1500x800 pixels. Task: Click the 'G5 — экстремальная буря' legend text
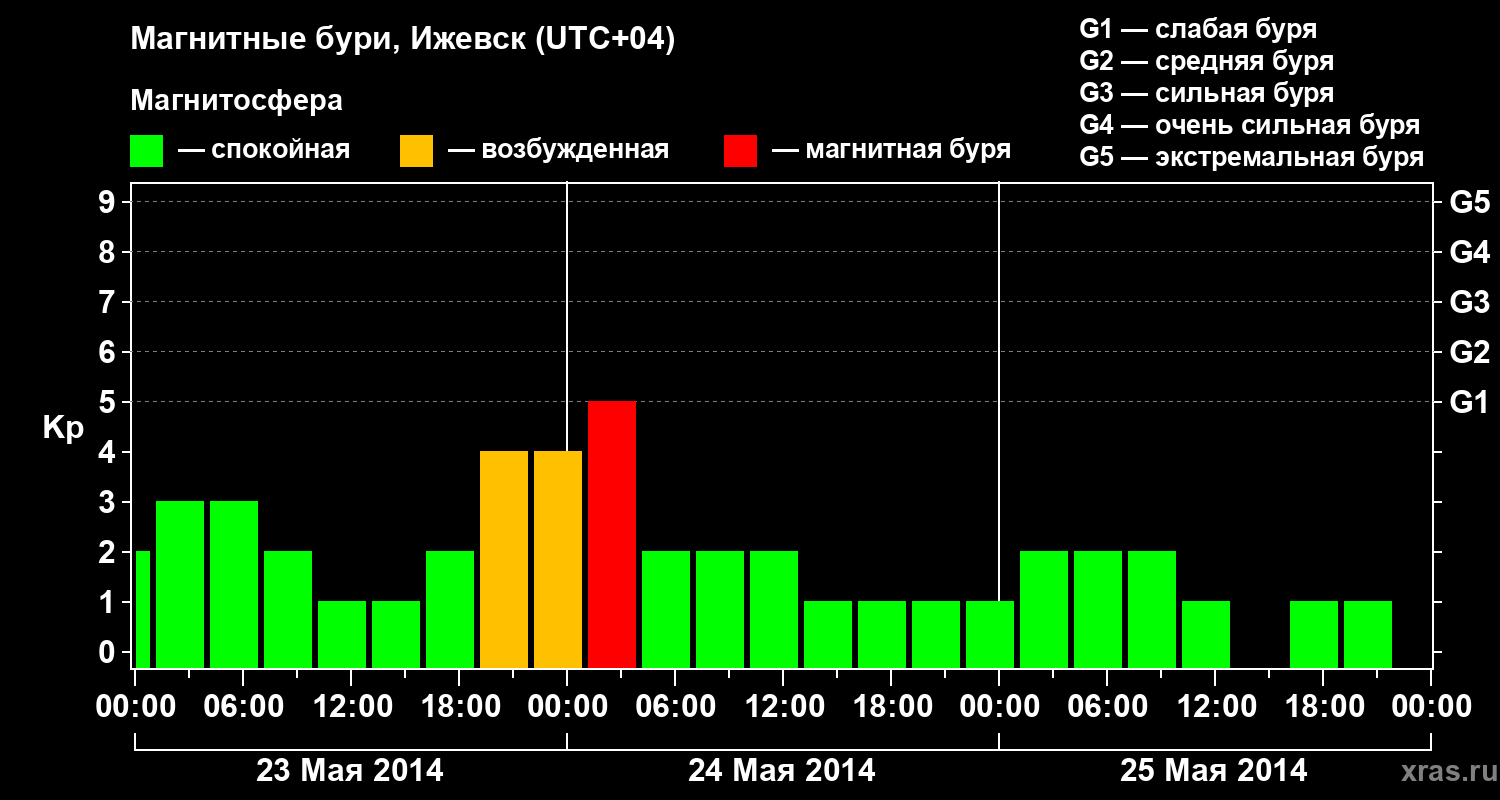coord(1252,157)
